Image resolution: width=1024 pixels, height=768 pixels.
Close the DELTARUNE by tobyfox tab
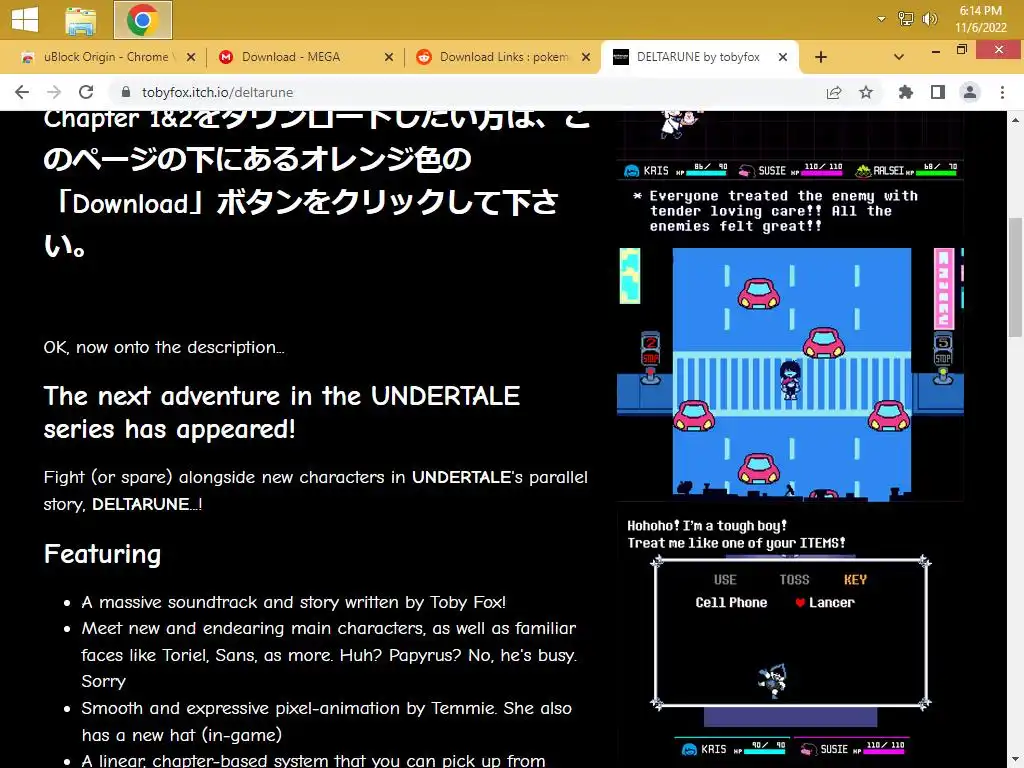782,57
